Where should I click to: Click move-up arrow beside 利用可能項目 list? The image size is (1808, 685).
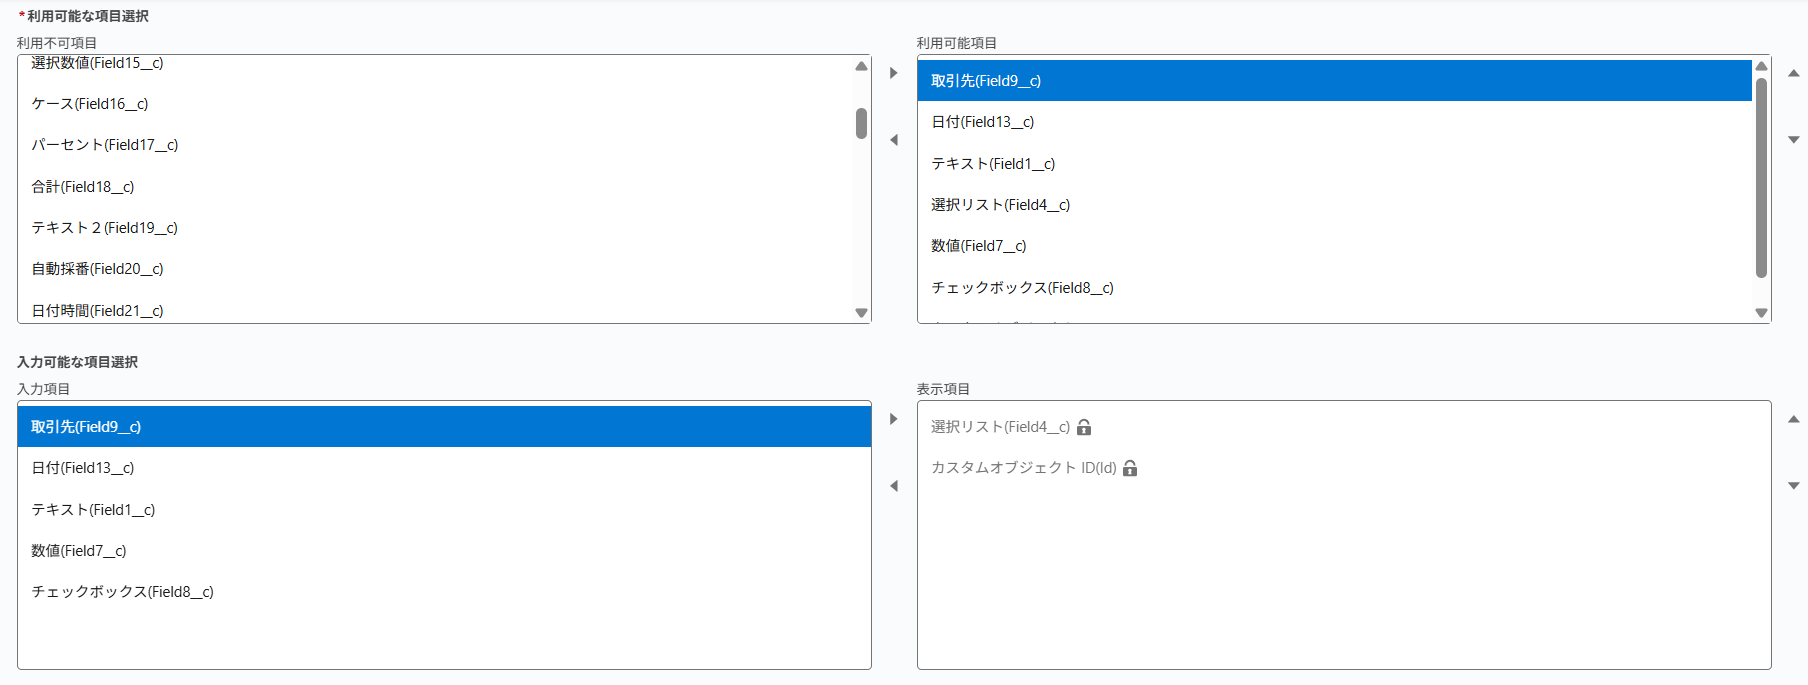[1793, 73]
